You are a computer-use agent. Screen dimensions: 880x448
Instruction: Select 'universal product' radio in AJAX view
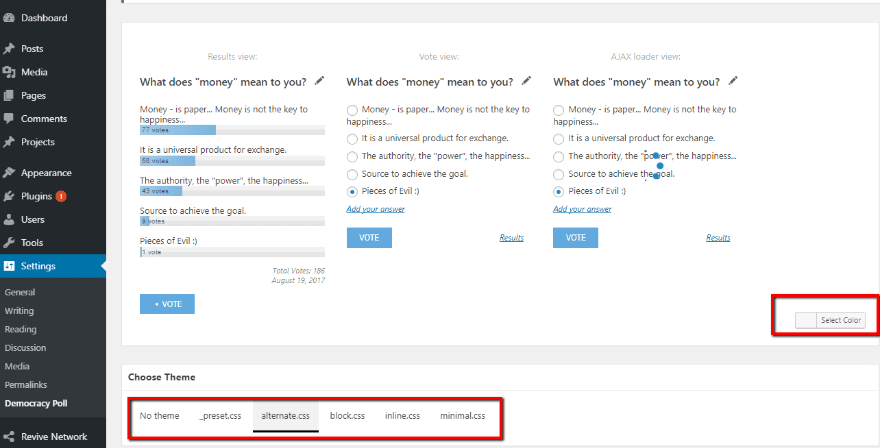point(558,139)
